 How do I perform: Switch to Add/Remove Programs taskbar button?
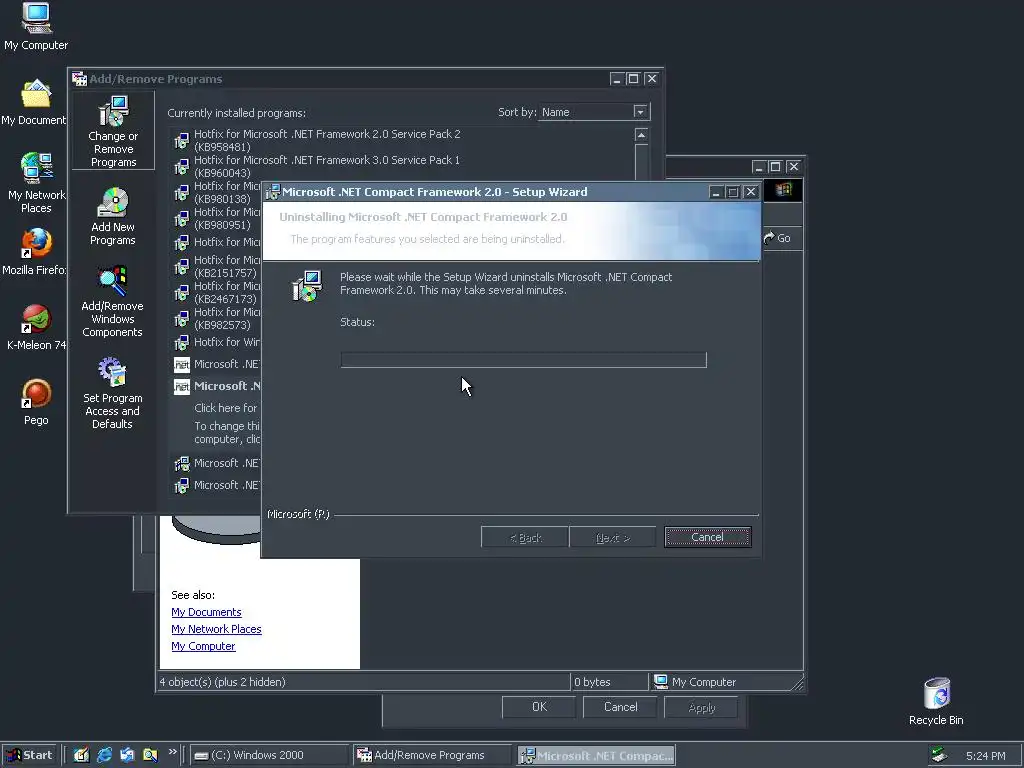[x=431, y=756]
